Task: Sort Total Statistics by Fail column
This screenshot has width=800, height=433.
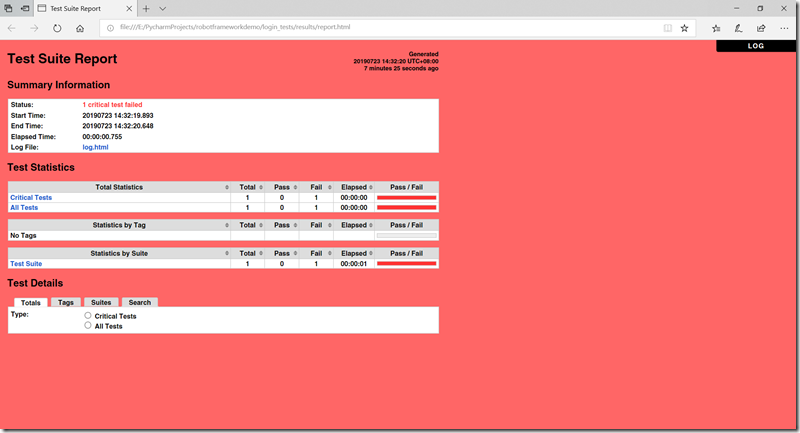Action: 316,187
